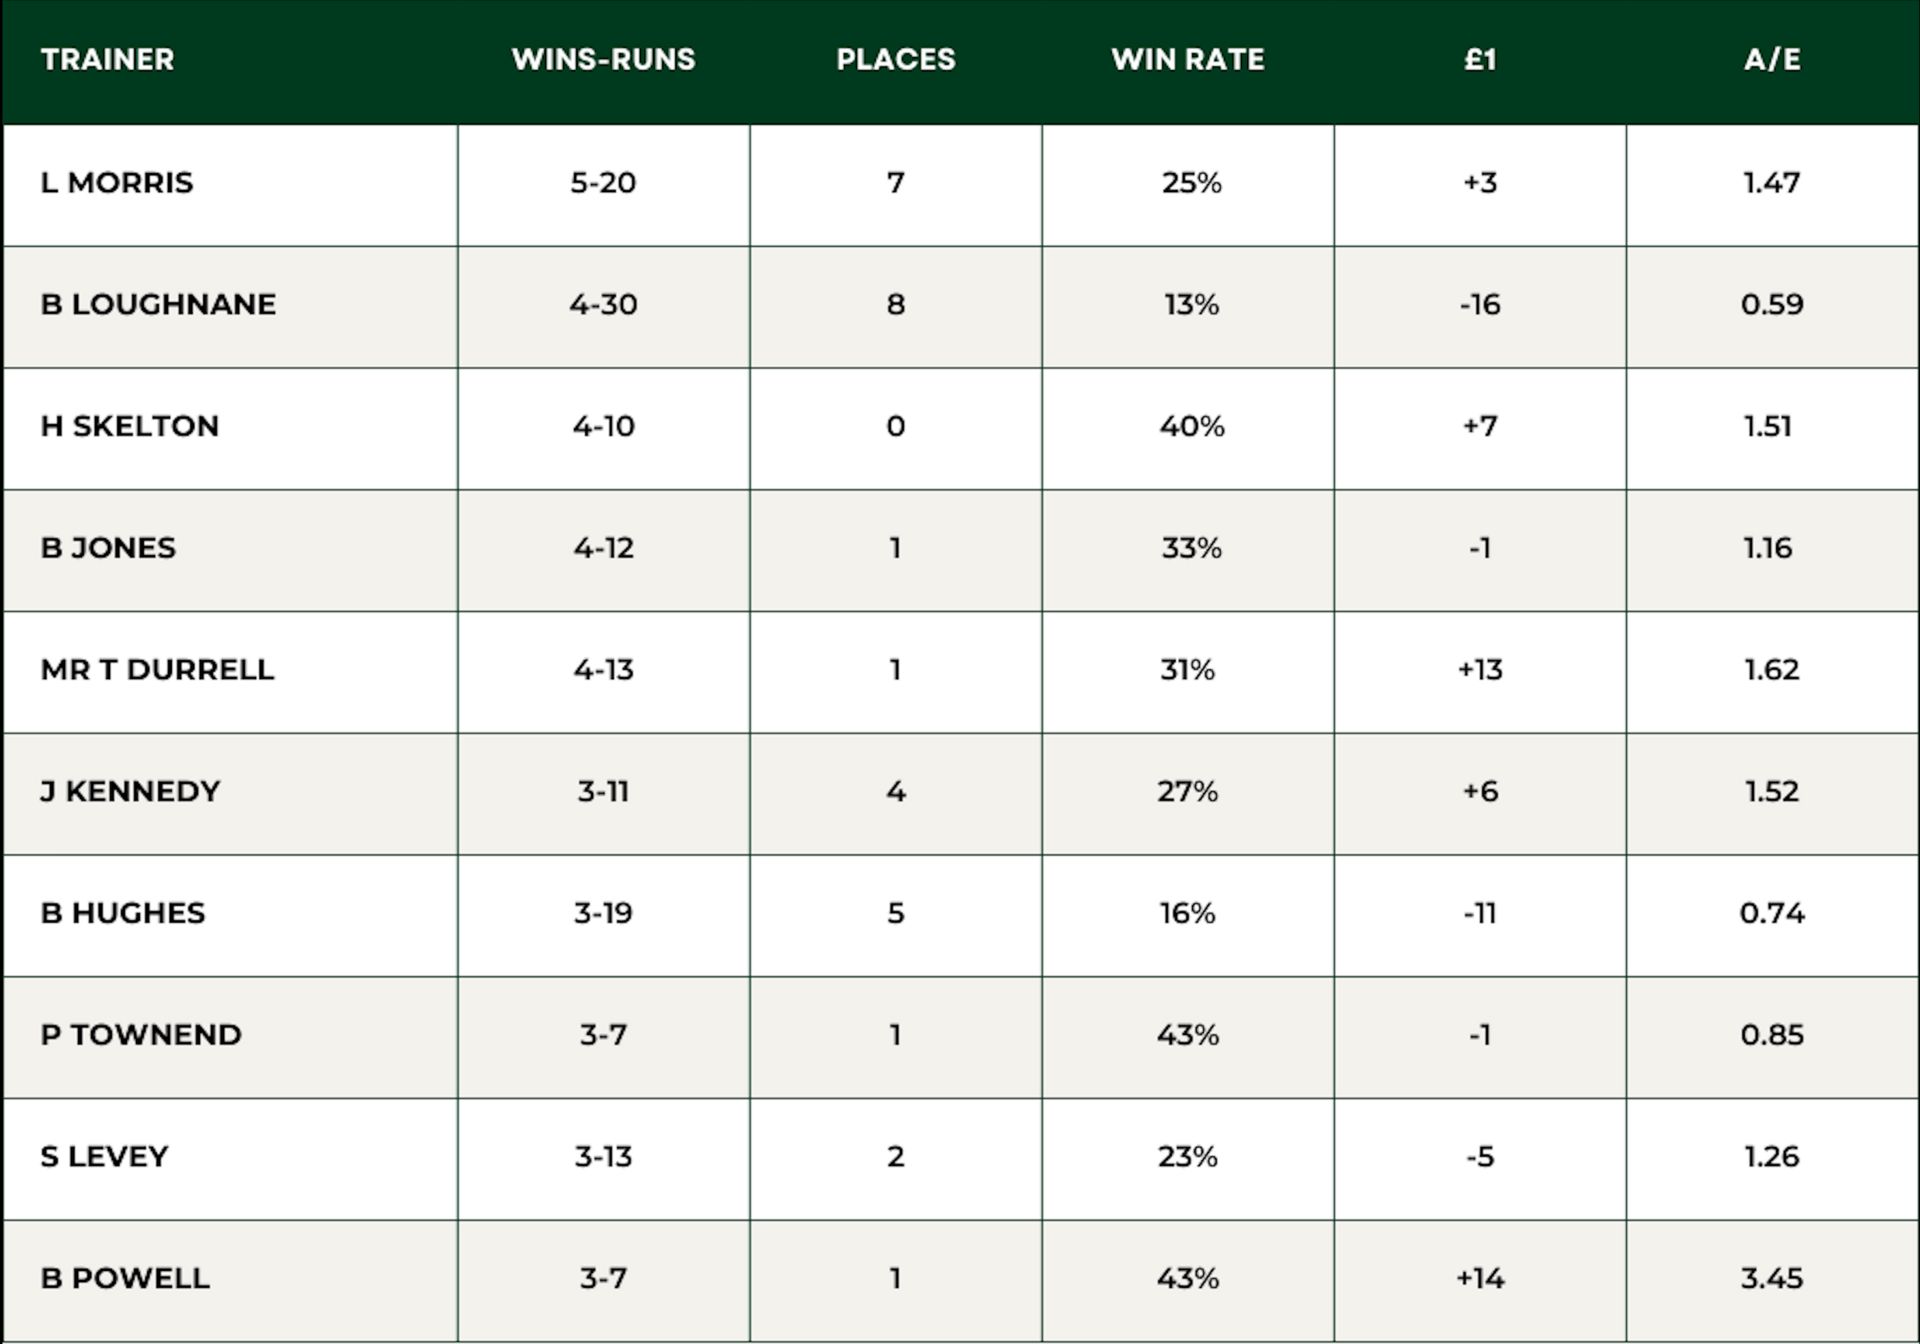The height and width of the screenshot is (1344, 1920).
Task: Click the +13 profit cell
Action: coord(1480,669)
